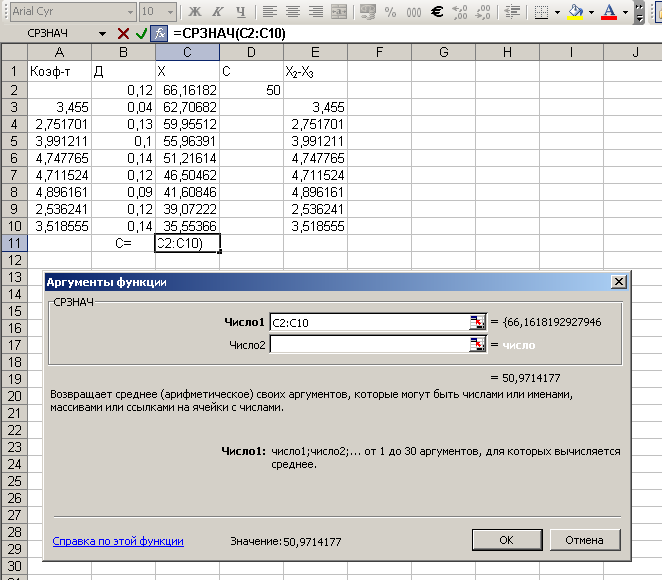The height and width of the screenshot is (580, 662).
Task: Apply fill color bucket
Action: point(575,11)
